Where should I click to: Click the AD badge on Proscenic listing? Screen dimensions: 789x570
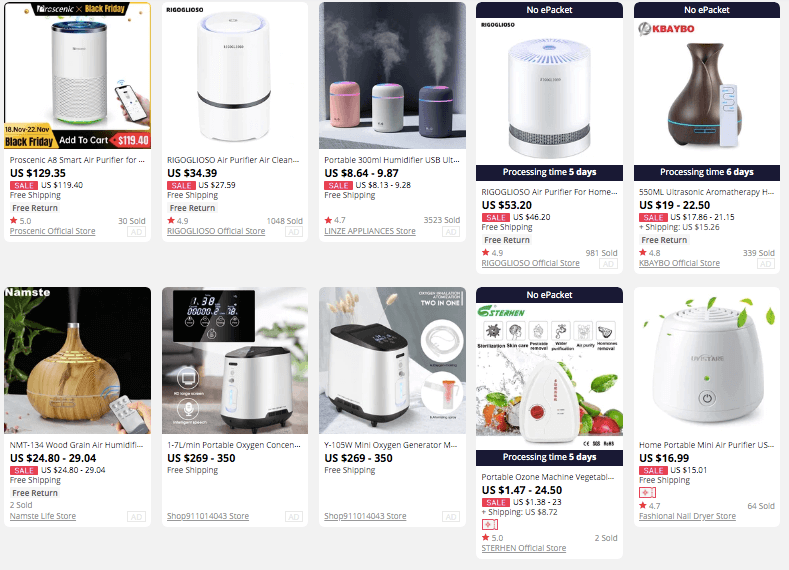[x=136, y=232]
